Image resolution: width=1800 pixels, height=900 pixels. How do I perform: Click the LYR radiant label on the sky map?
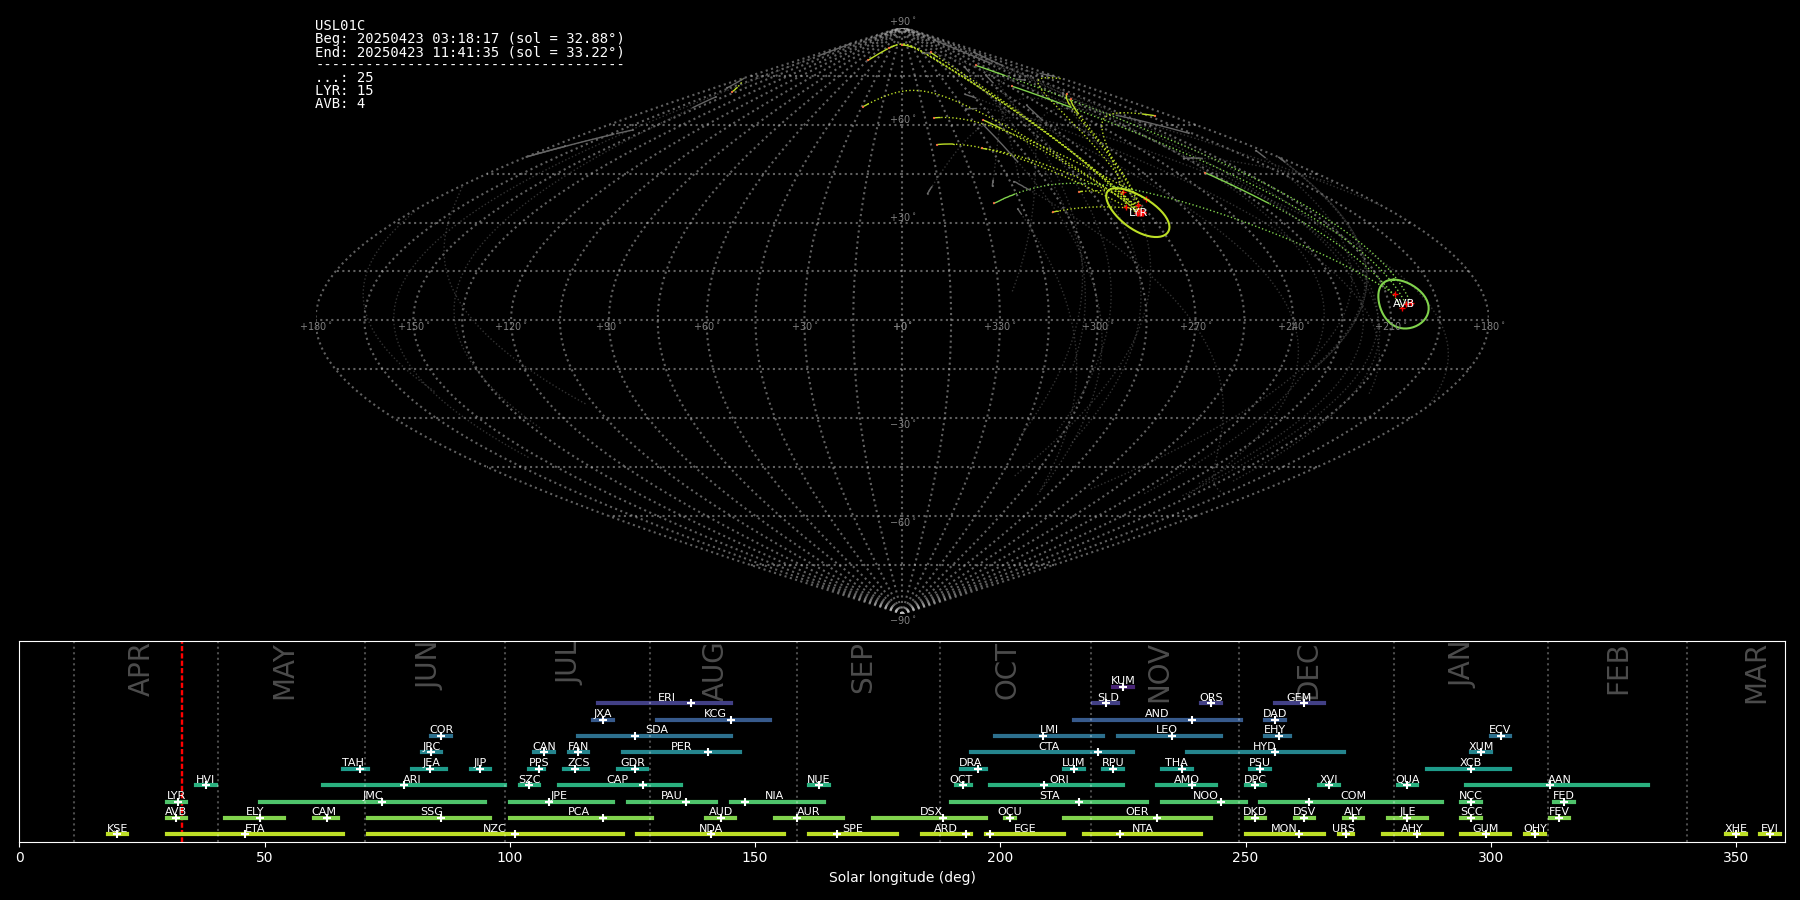[x=1138, y=213]
